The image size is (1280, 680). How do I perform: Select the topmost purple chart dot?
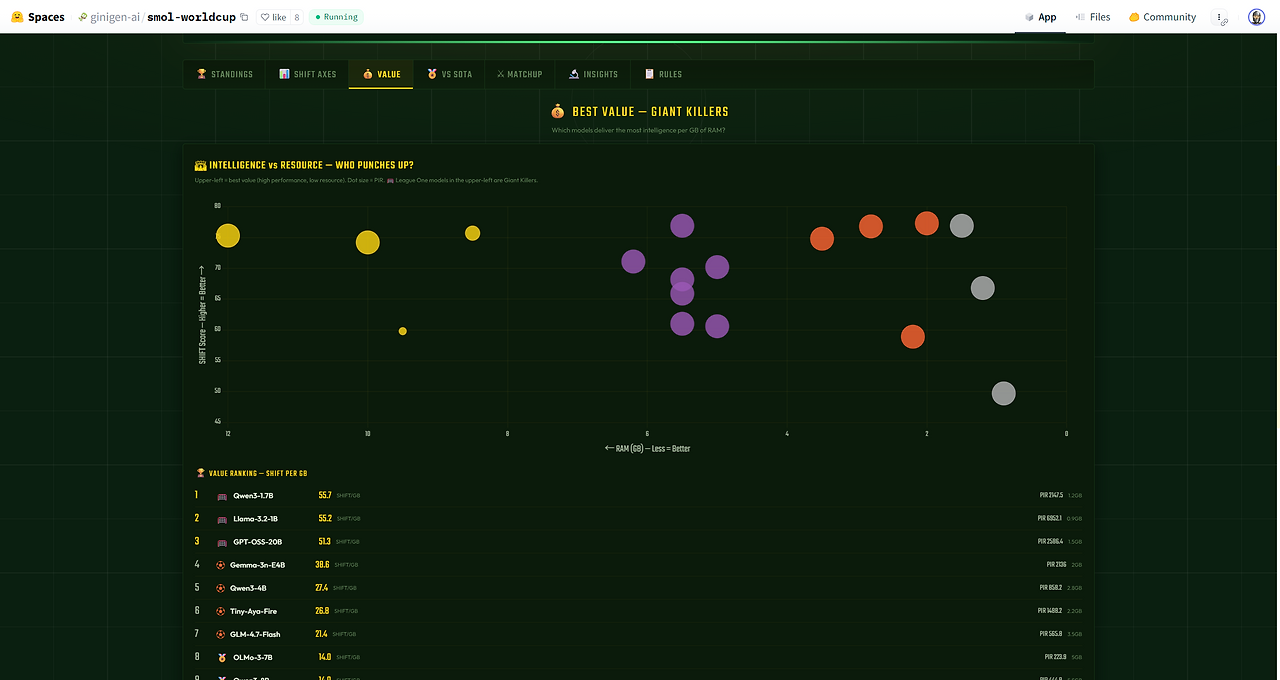[682, 226]
